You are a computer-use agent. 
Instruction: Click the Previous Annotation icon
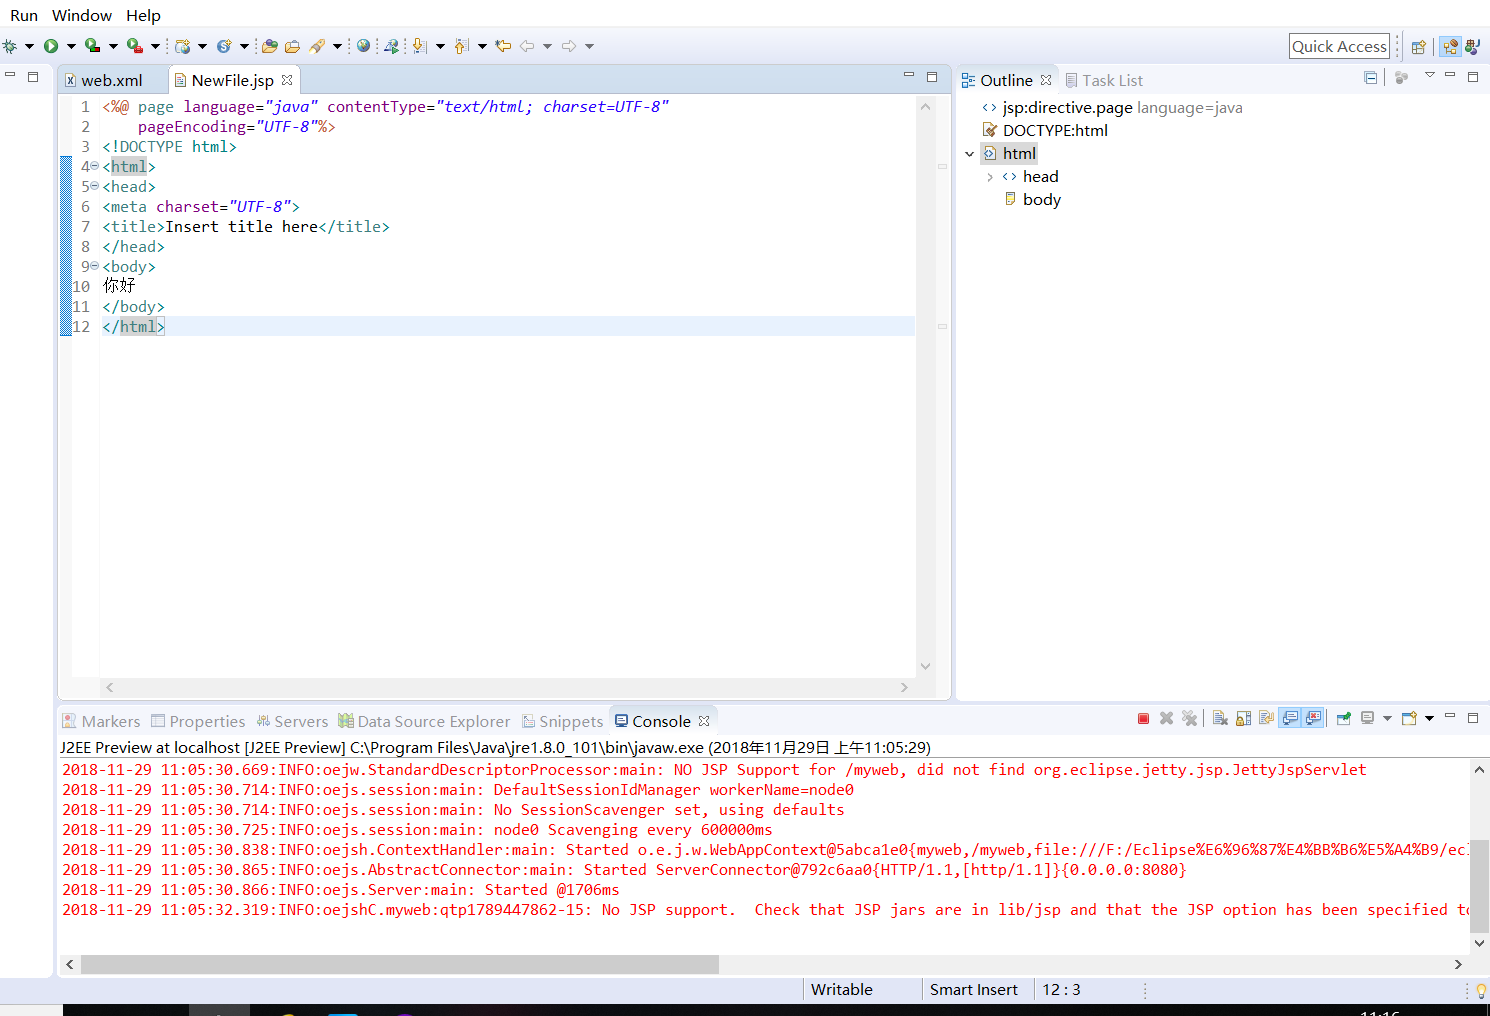click(461, 46)
